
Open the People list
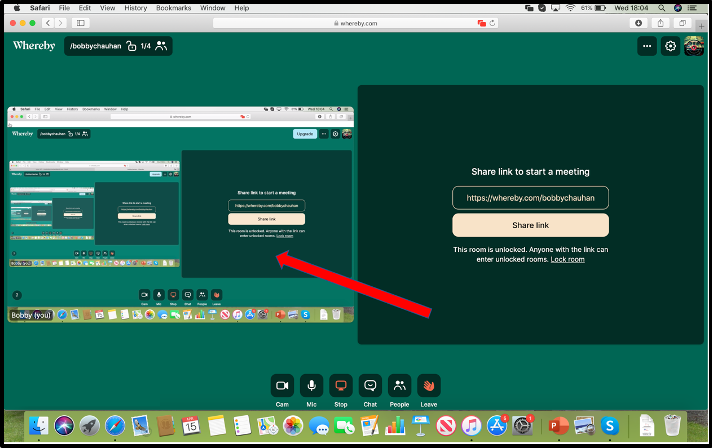[400, 386]
